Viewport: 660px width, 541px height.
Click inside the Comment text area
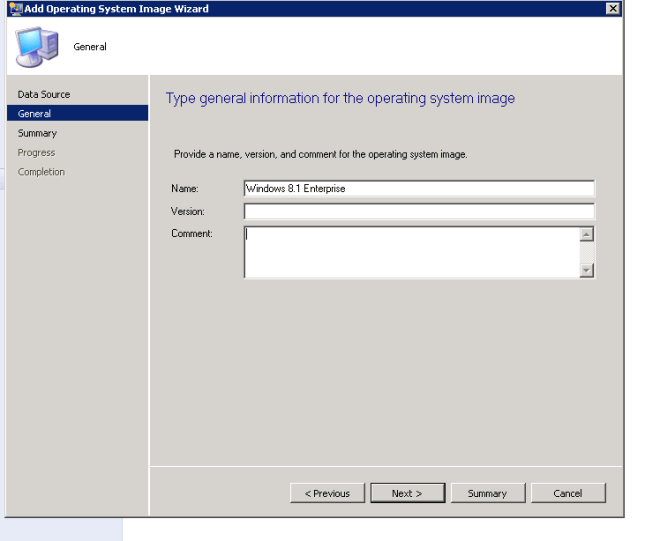coord(410,251)
